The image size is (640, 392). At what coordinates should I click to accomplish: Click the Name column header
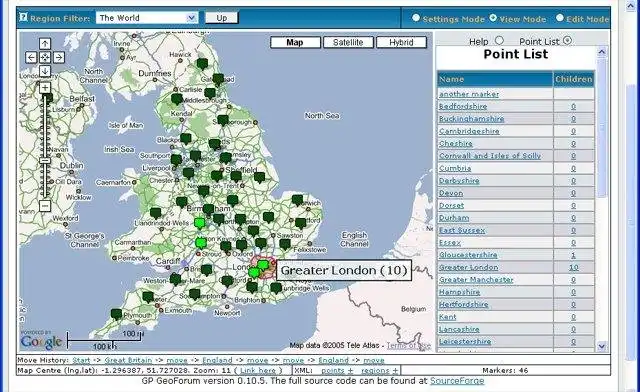point(495,79)
